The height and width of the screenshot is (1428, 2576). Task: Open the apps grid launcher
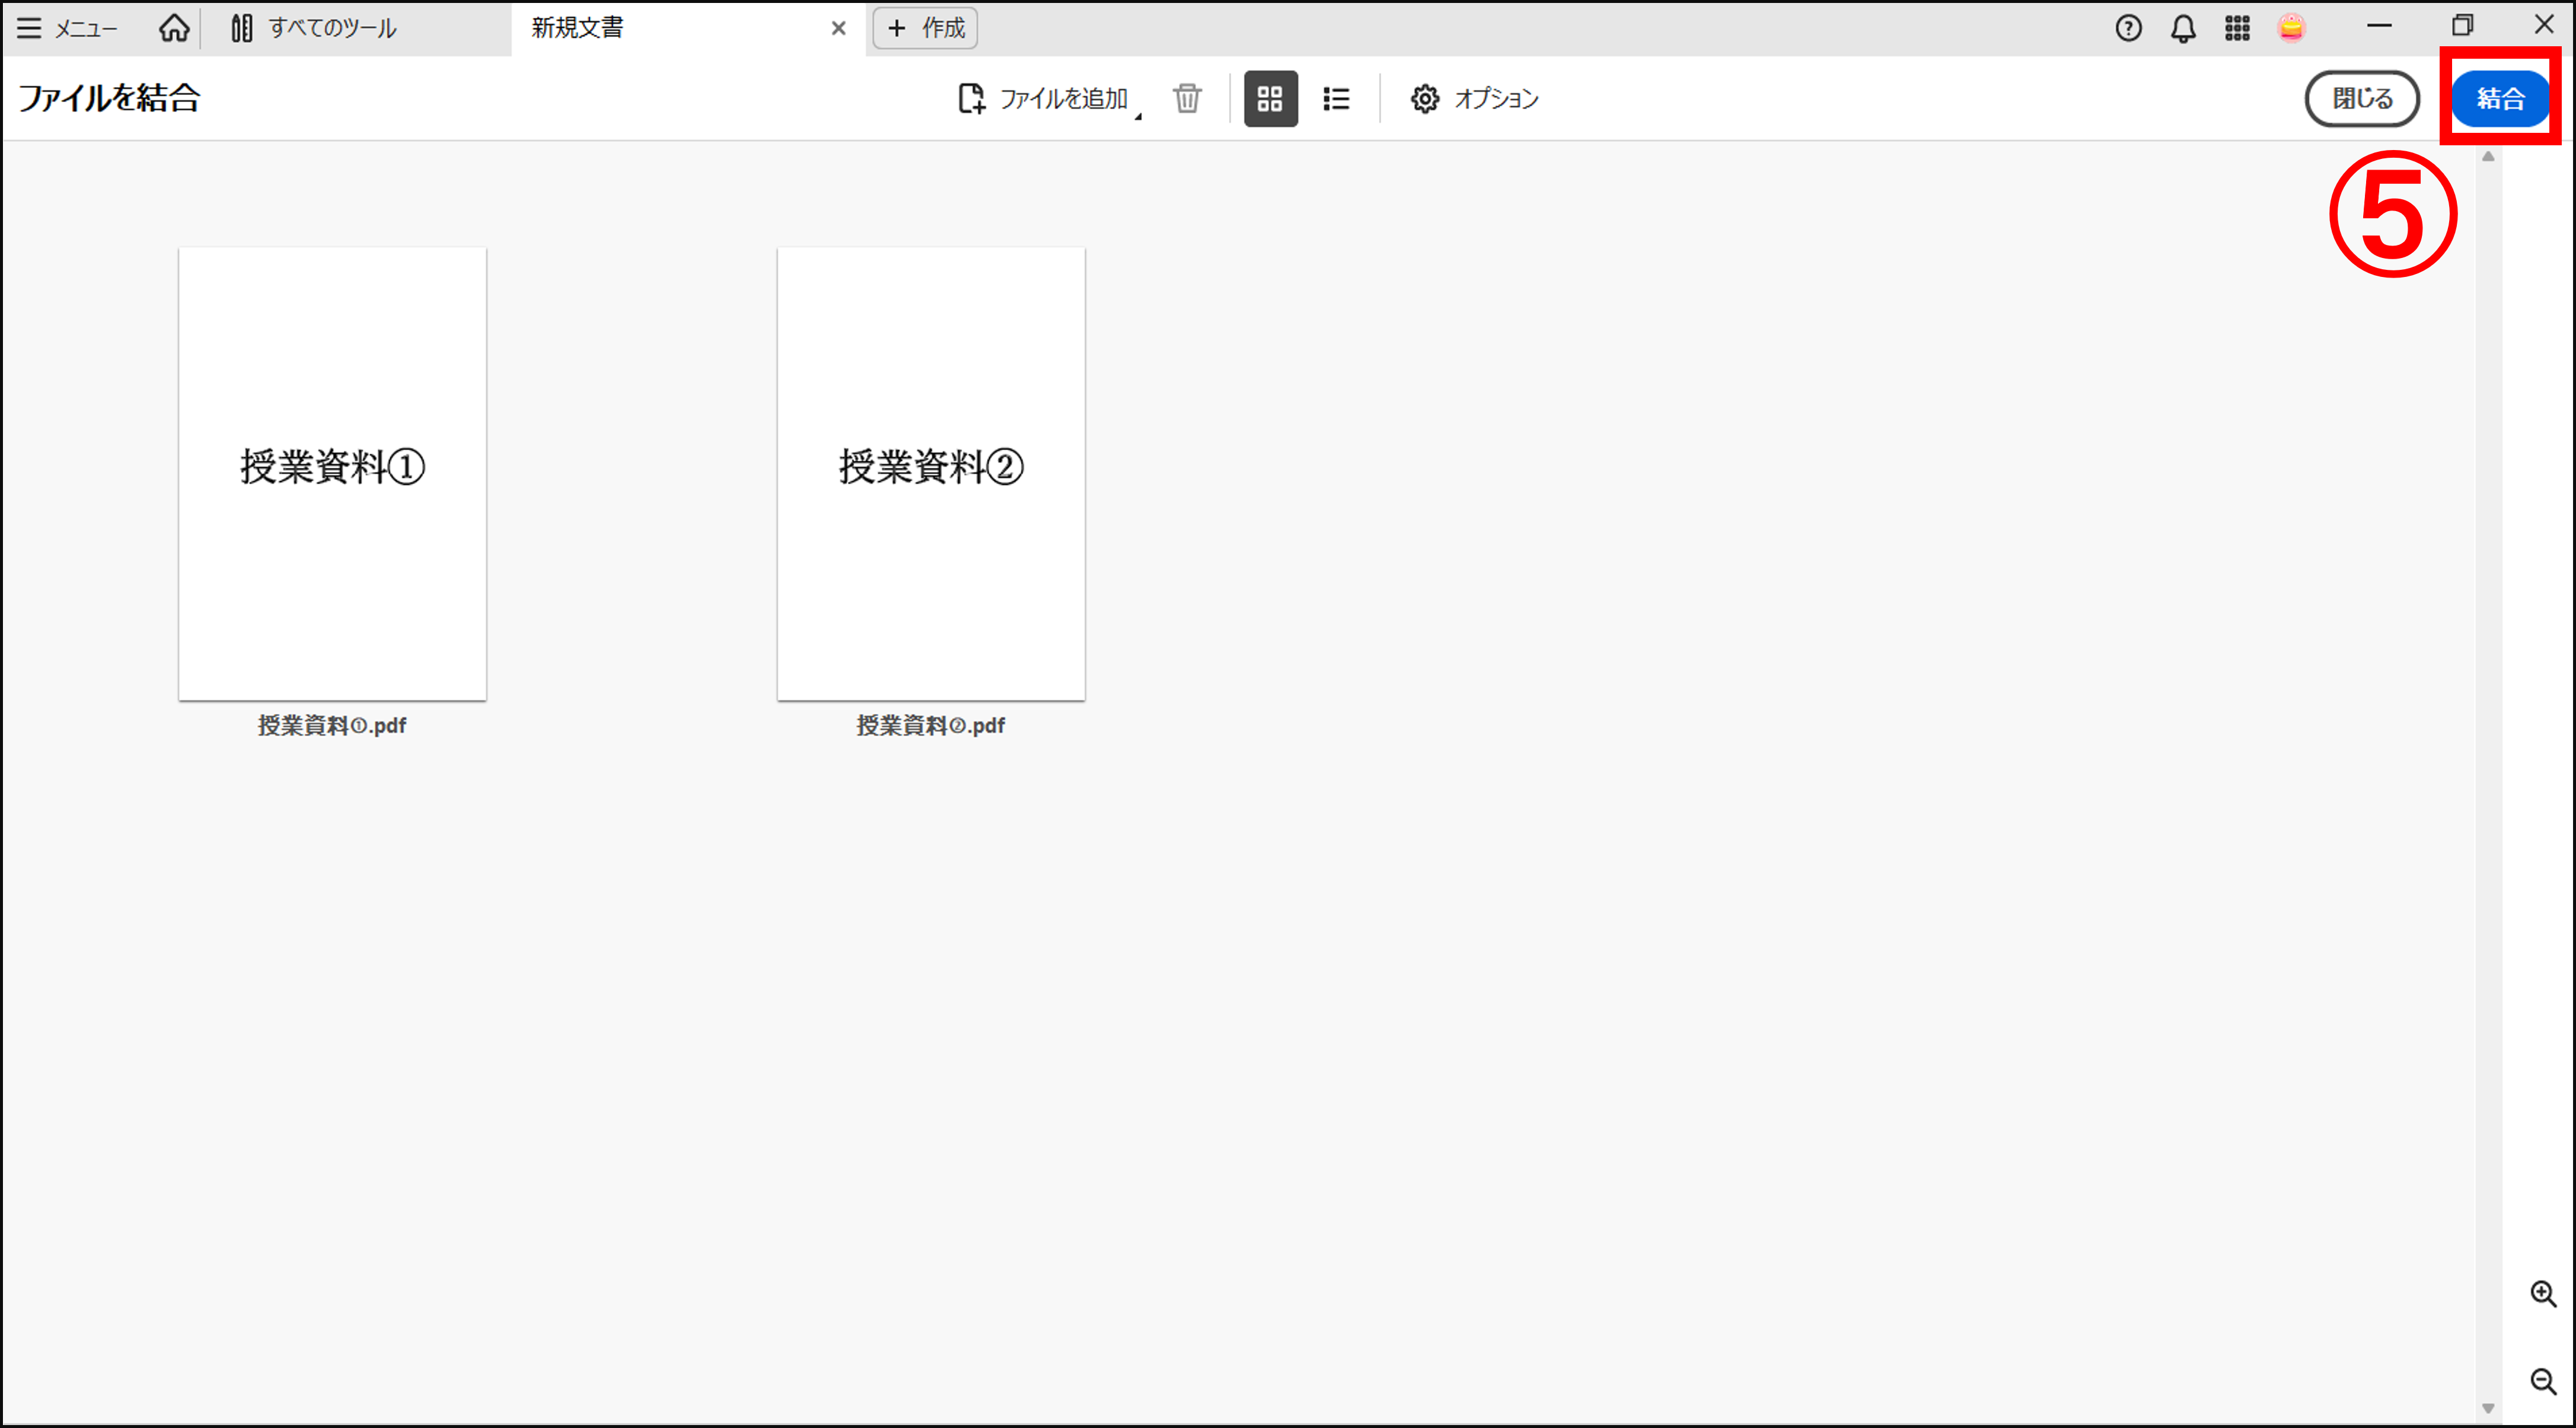(x=2238, y=28)
